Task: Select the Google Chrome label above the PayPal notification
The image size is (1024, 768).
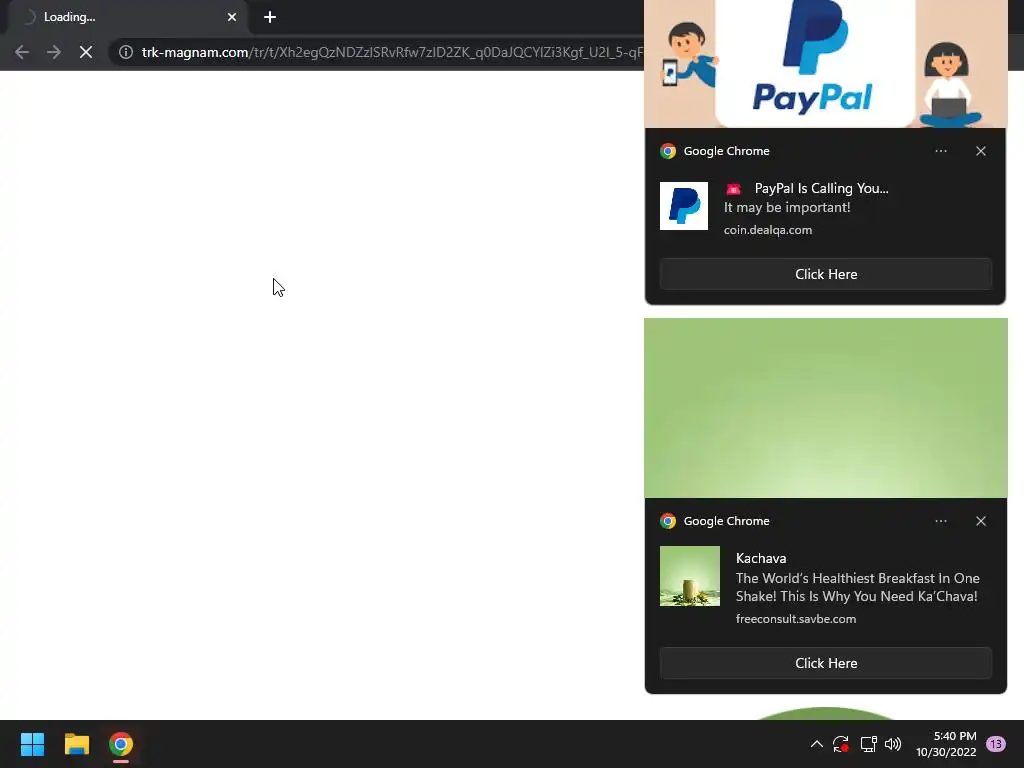Action: [x=726, y=151]
